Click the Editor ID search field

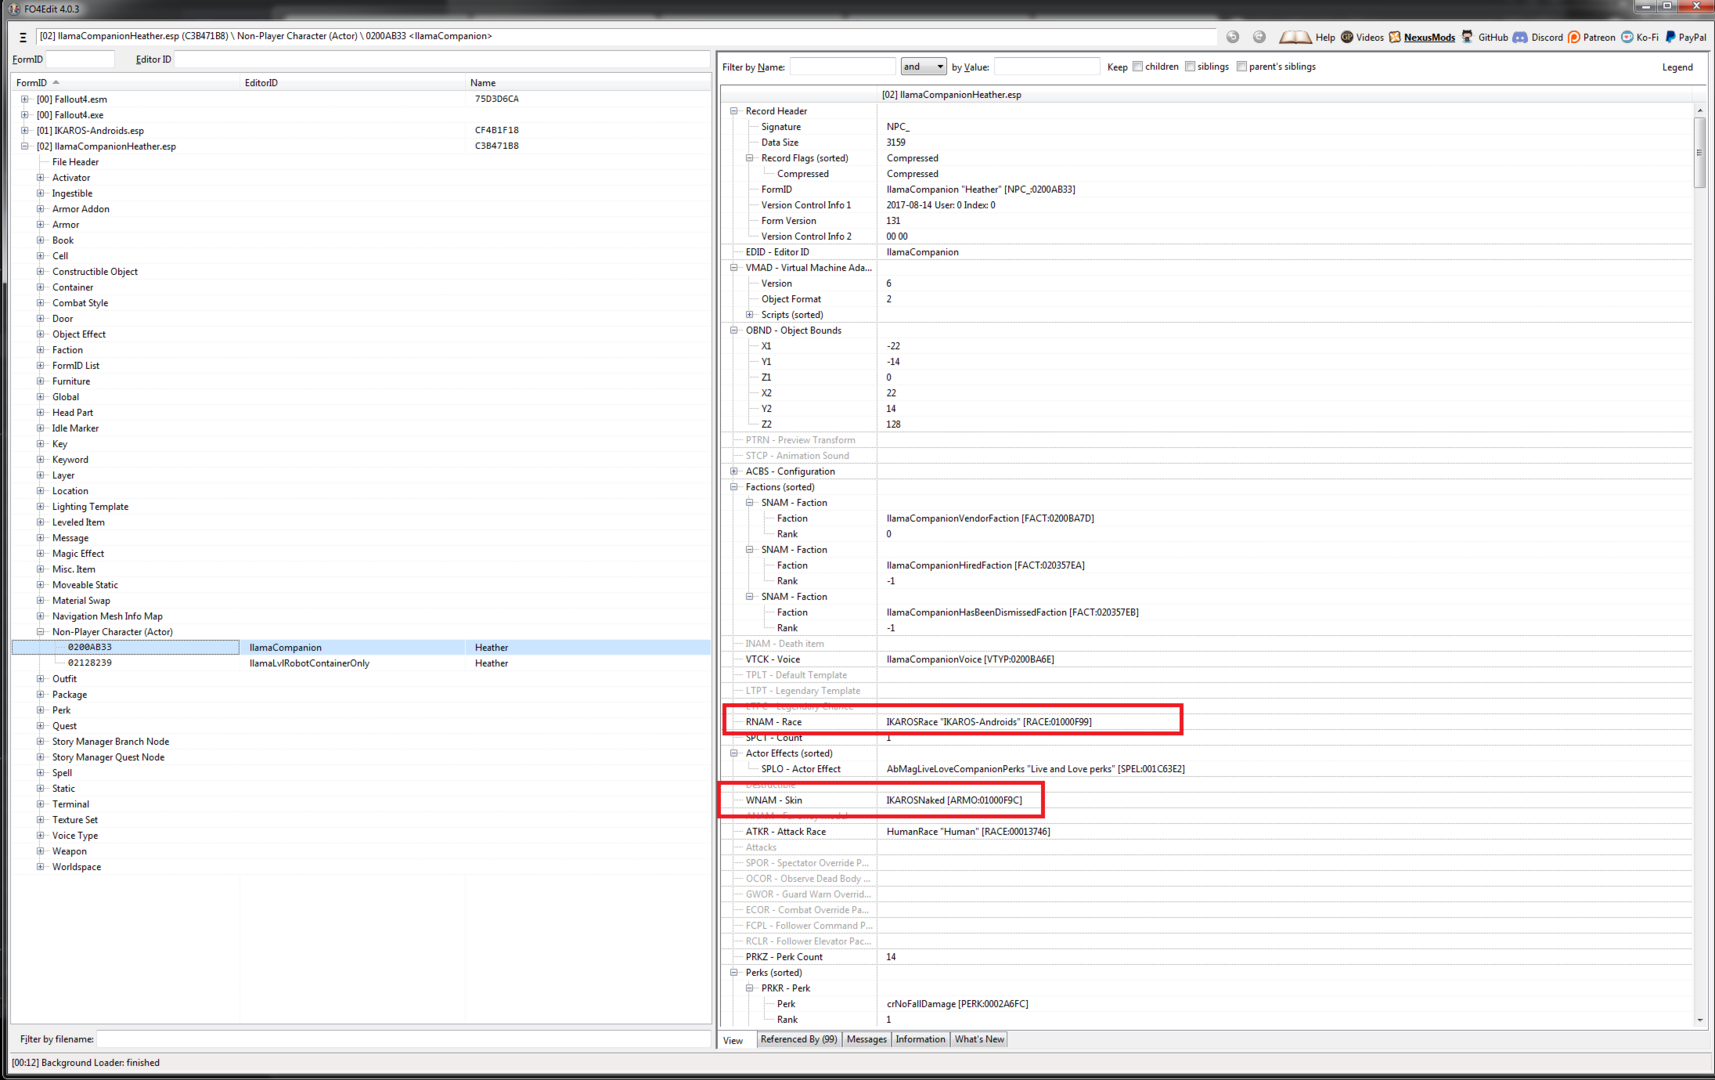click(x=442, y=59)
